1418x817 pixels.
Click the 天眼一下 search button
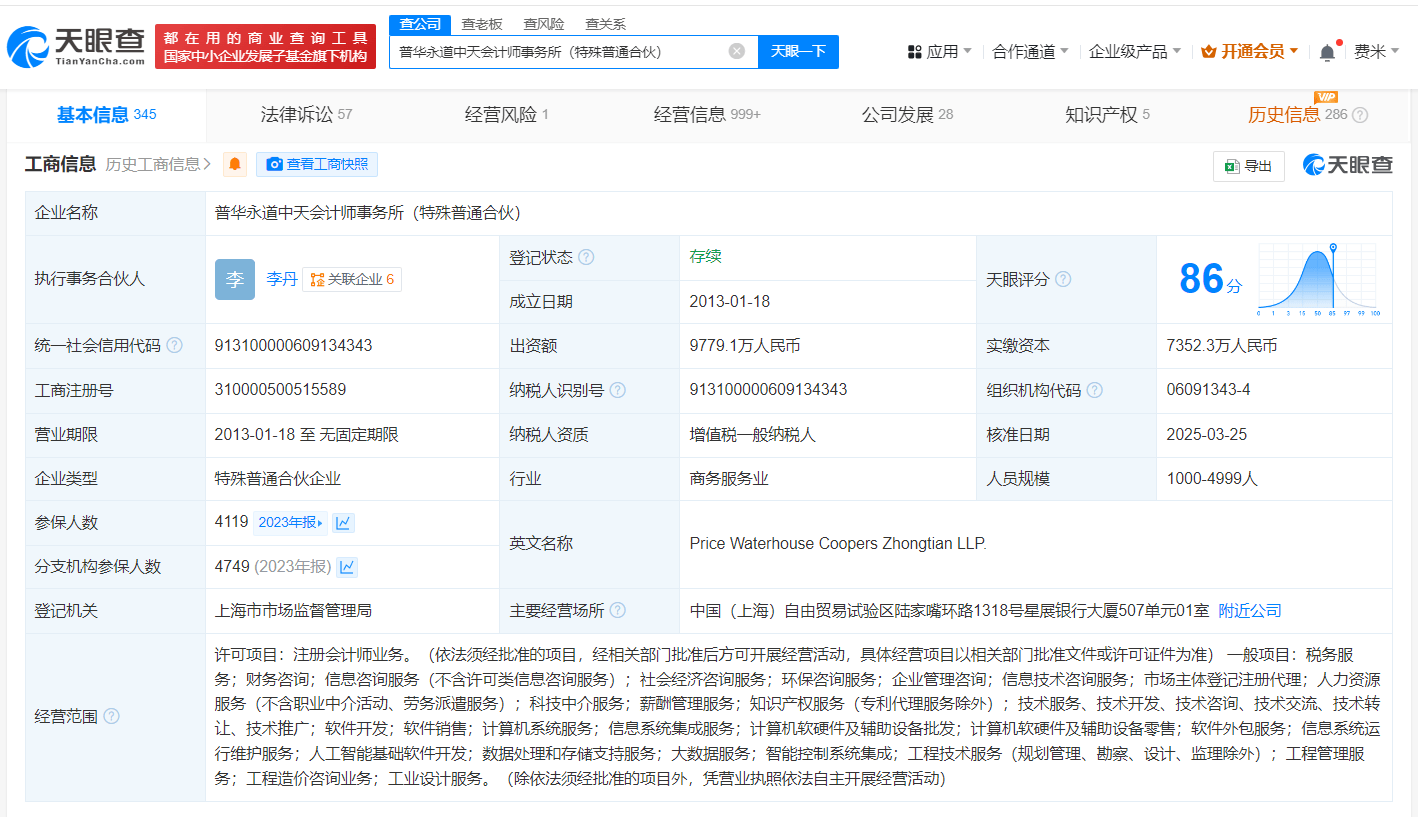coord(798,51)
